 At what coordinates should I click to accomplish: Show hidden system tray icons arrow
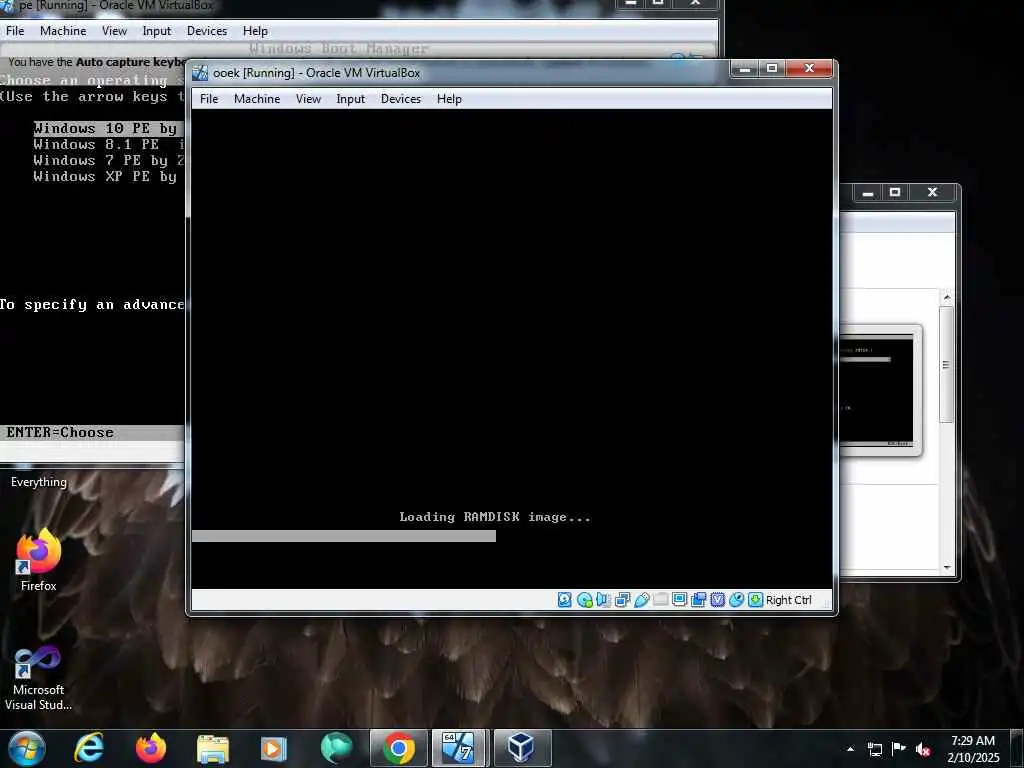point(850,749)
